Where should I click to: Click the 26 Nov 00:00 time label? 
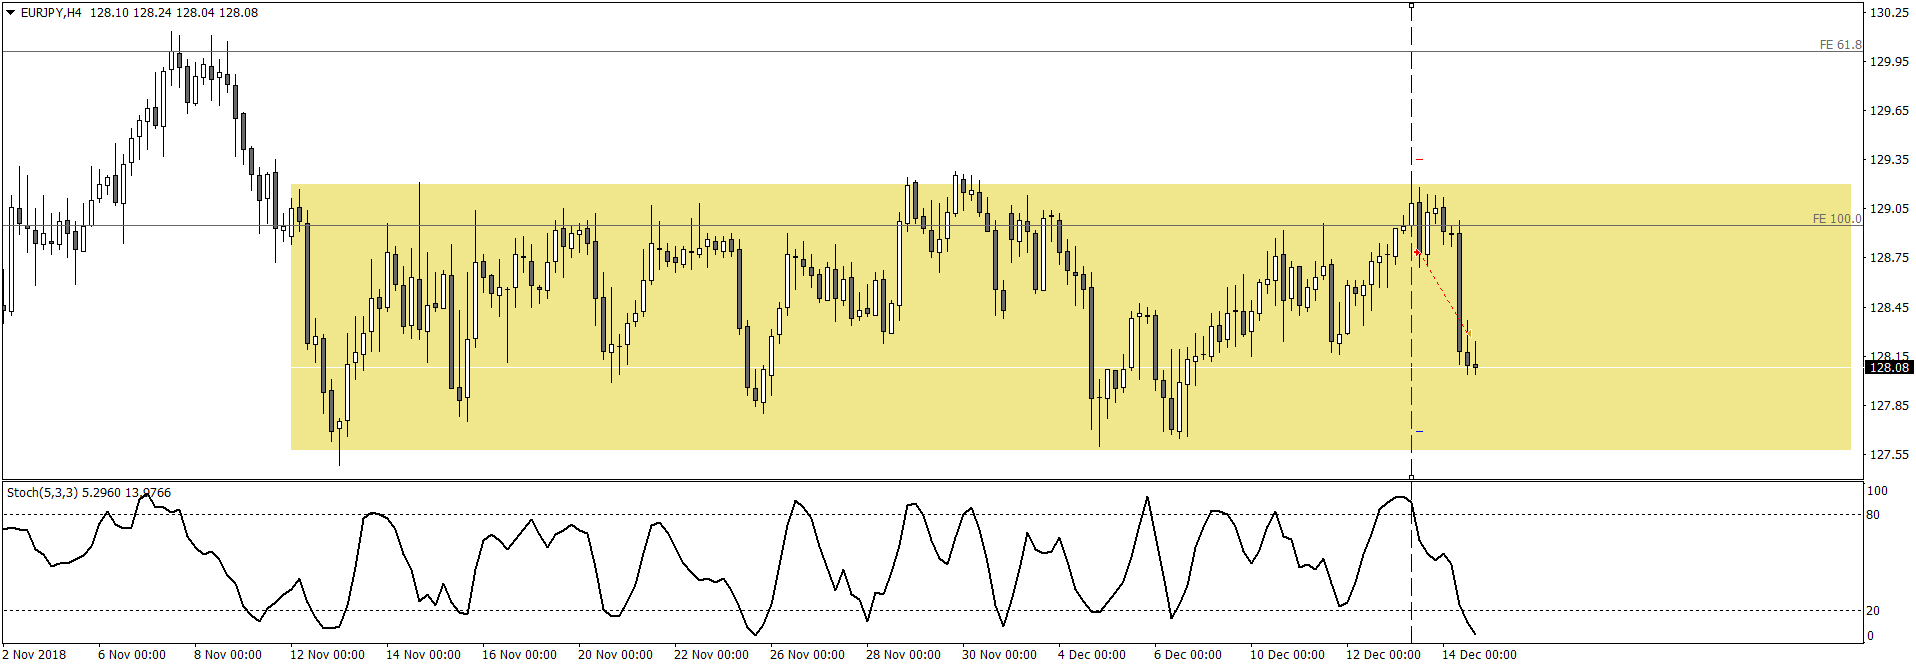[808, 655]
